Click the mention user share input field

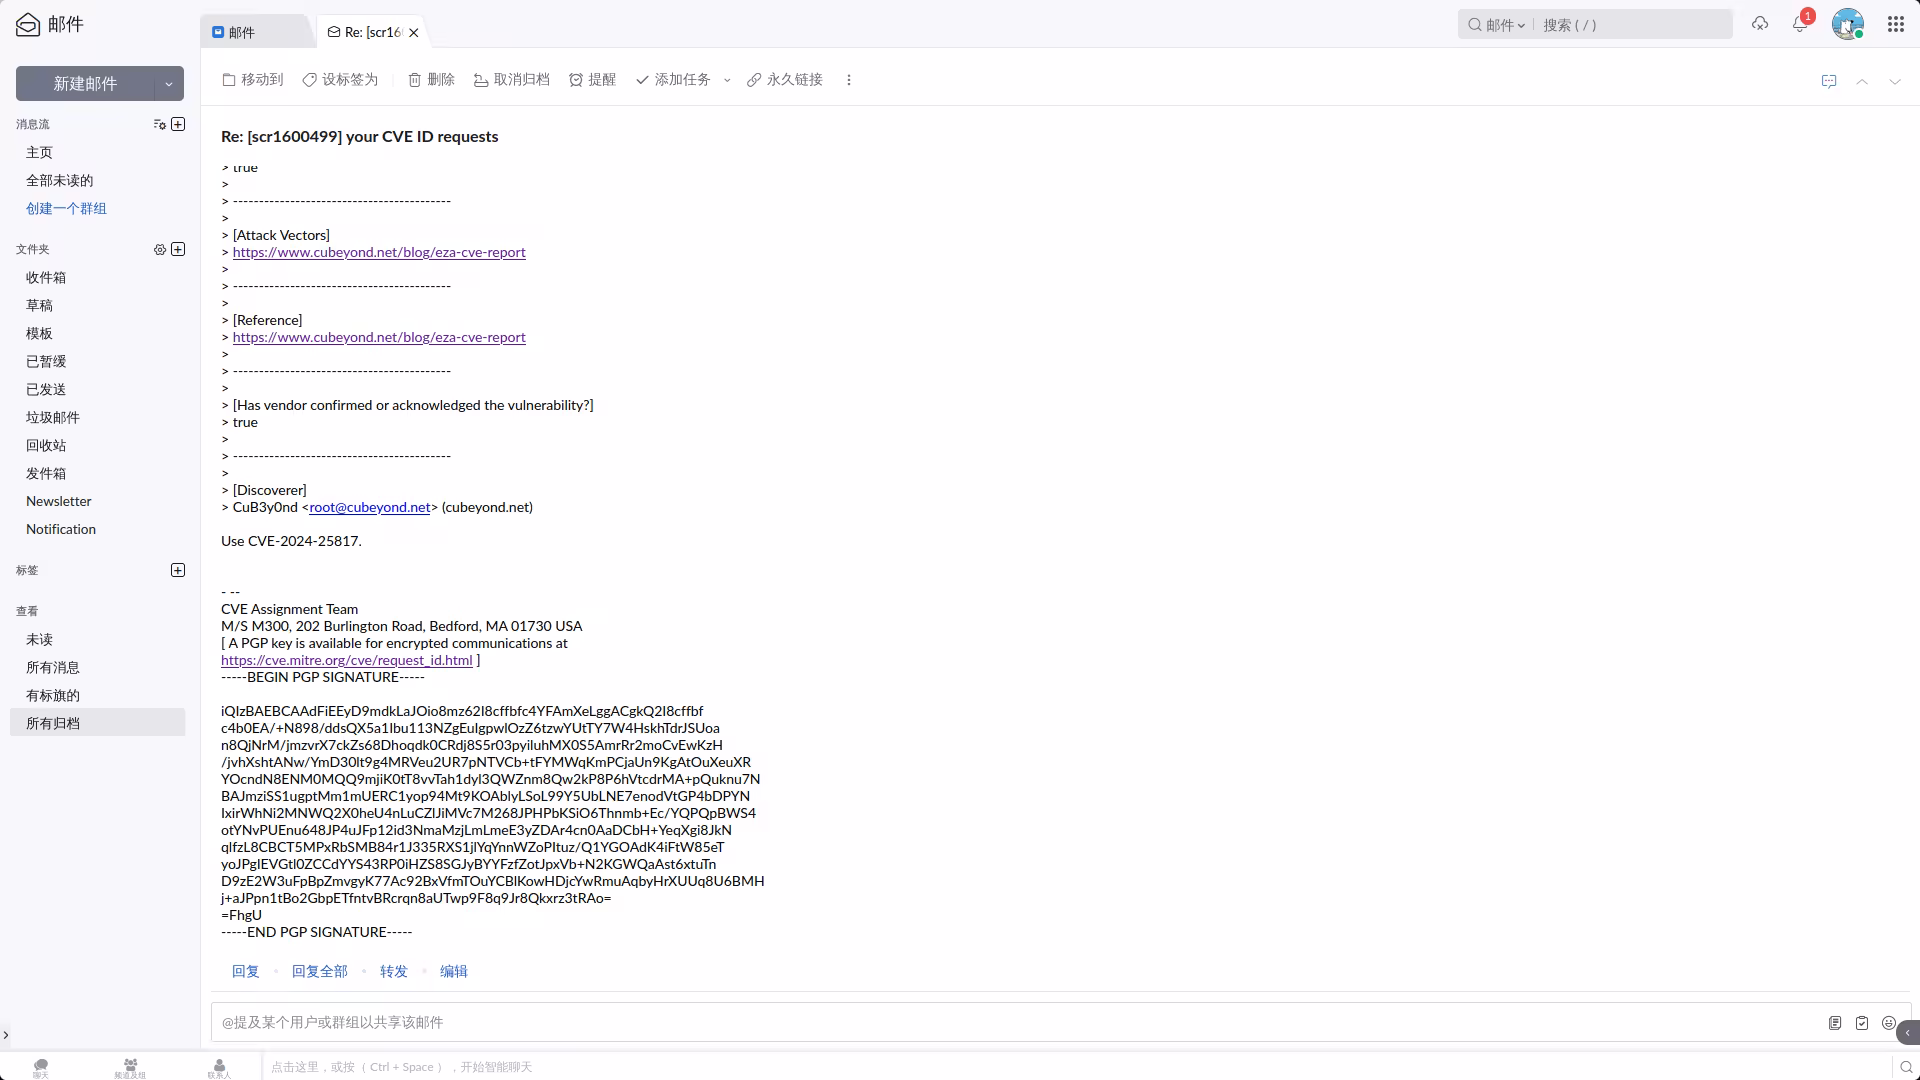click(1000, 1022)
